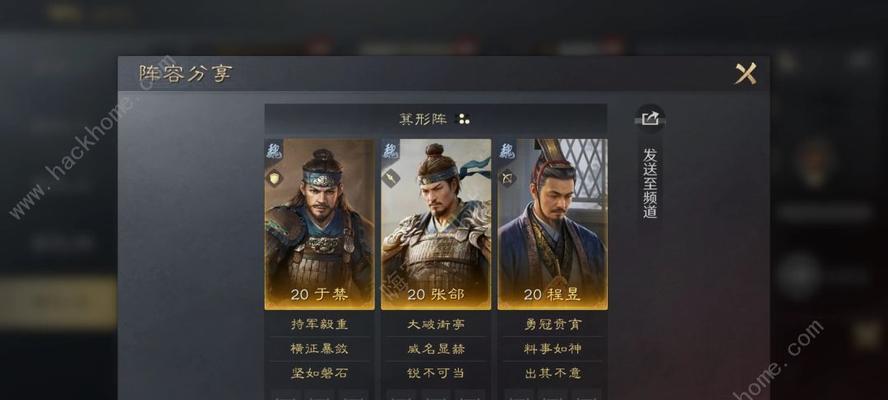The height and width of the screenshot is (400, 888).
Task: Click the spear troop icon on 张郃 card
Action: tap(391, 178)
